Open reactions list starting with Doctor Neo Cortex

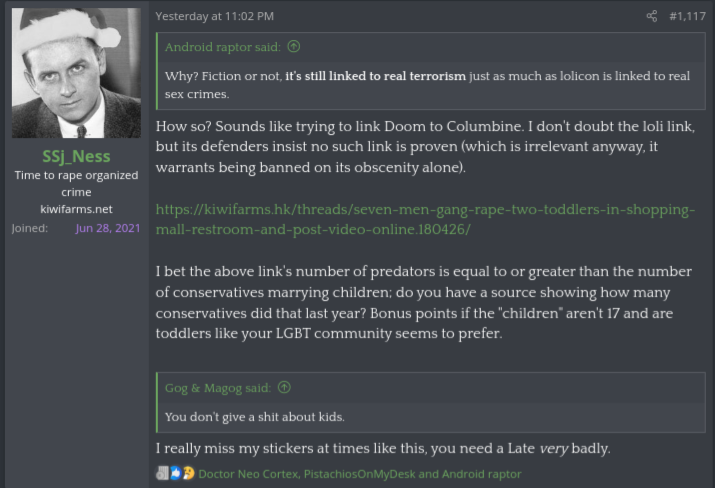click(360, 474)
